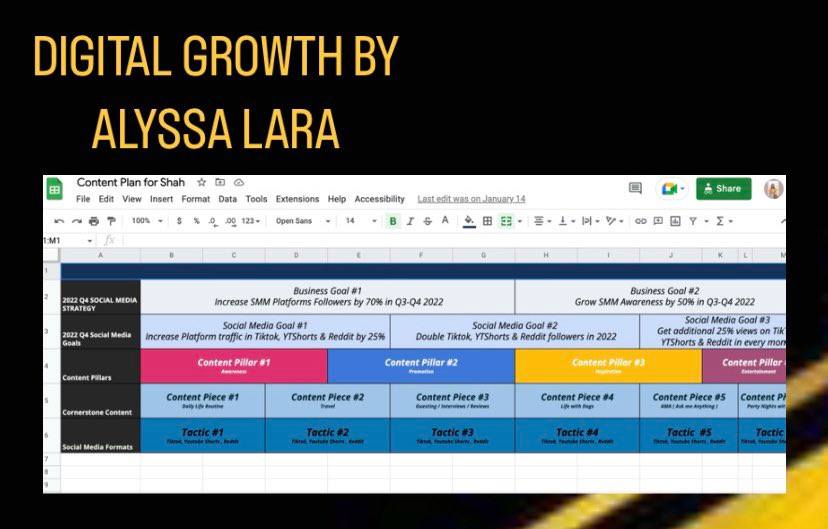This screenshot has height=529, width=828.
Task: Open the Open Sans font dropdown
Action: coord(303,221)
